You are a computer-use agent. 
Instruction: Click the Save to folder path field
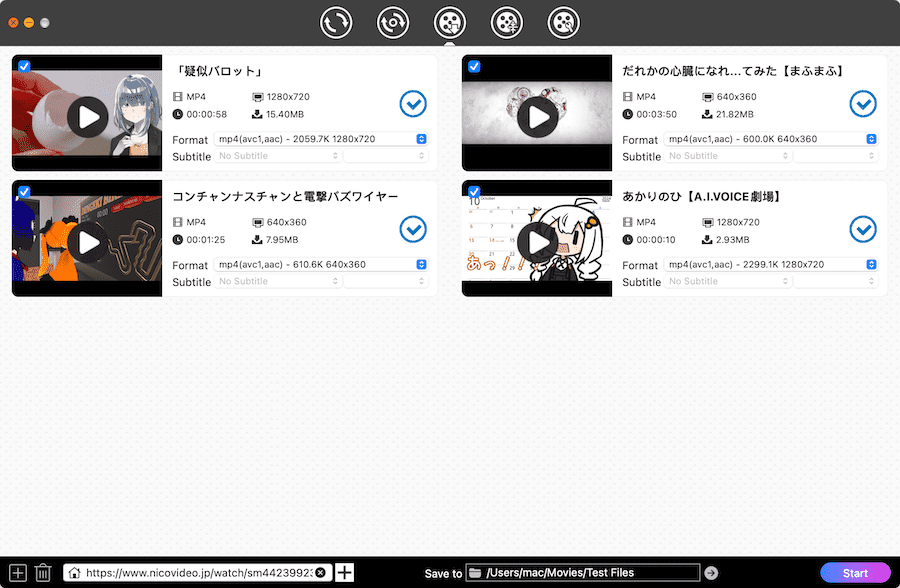(x=583, y=572)
